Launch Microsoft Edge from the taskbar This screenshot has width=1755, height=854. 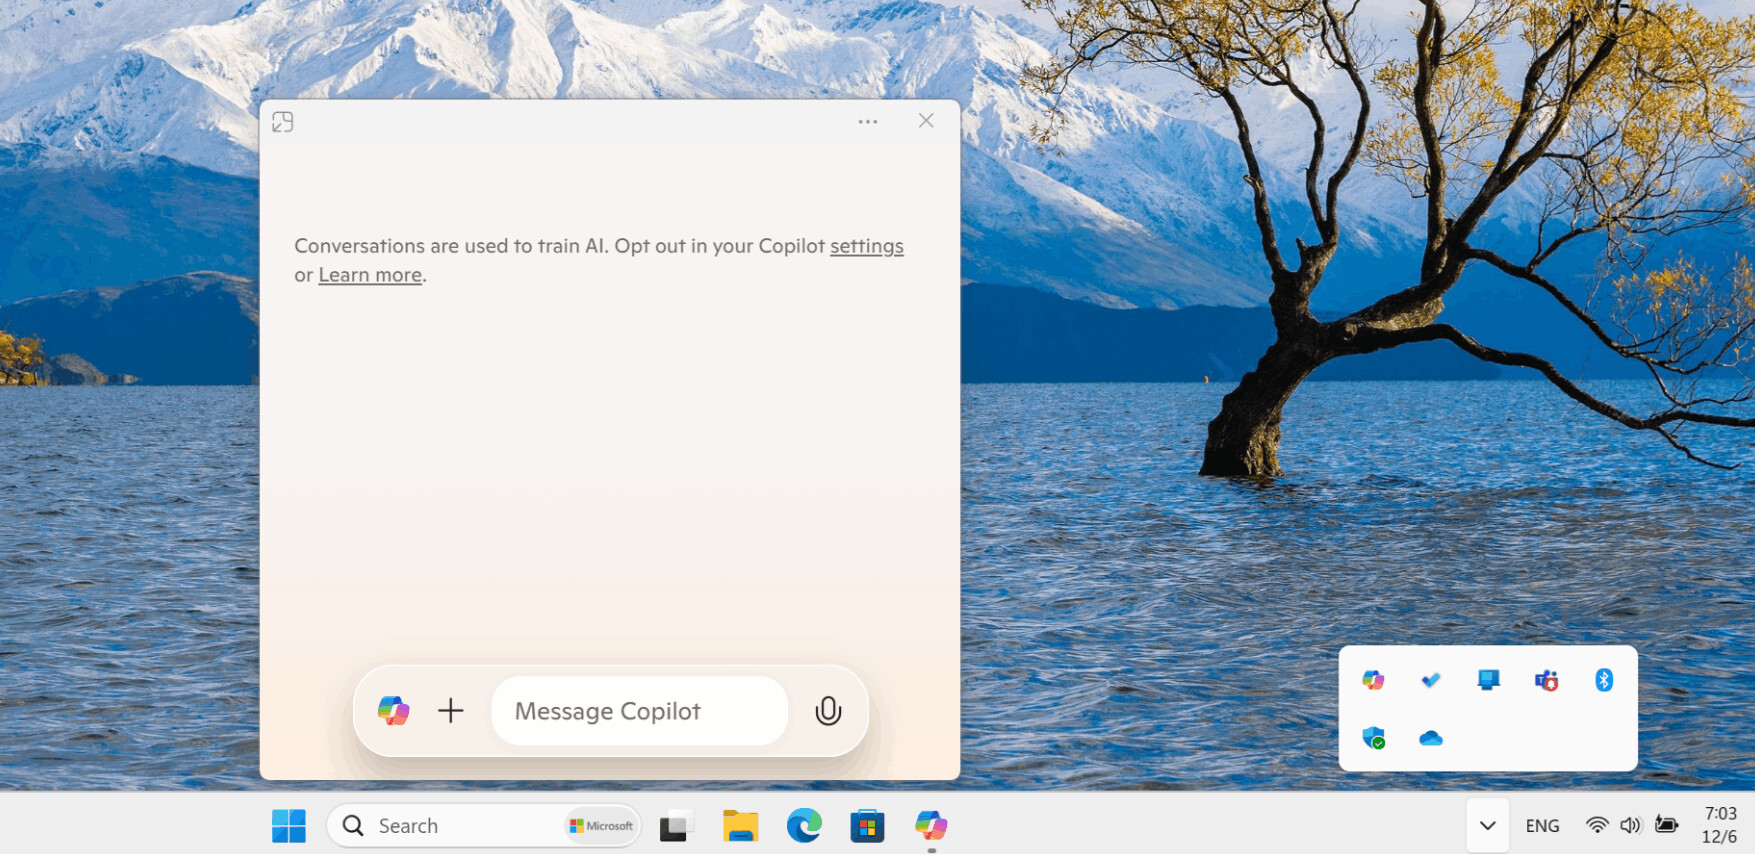[x=804, y=826]
